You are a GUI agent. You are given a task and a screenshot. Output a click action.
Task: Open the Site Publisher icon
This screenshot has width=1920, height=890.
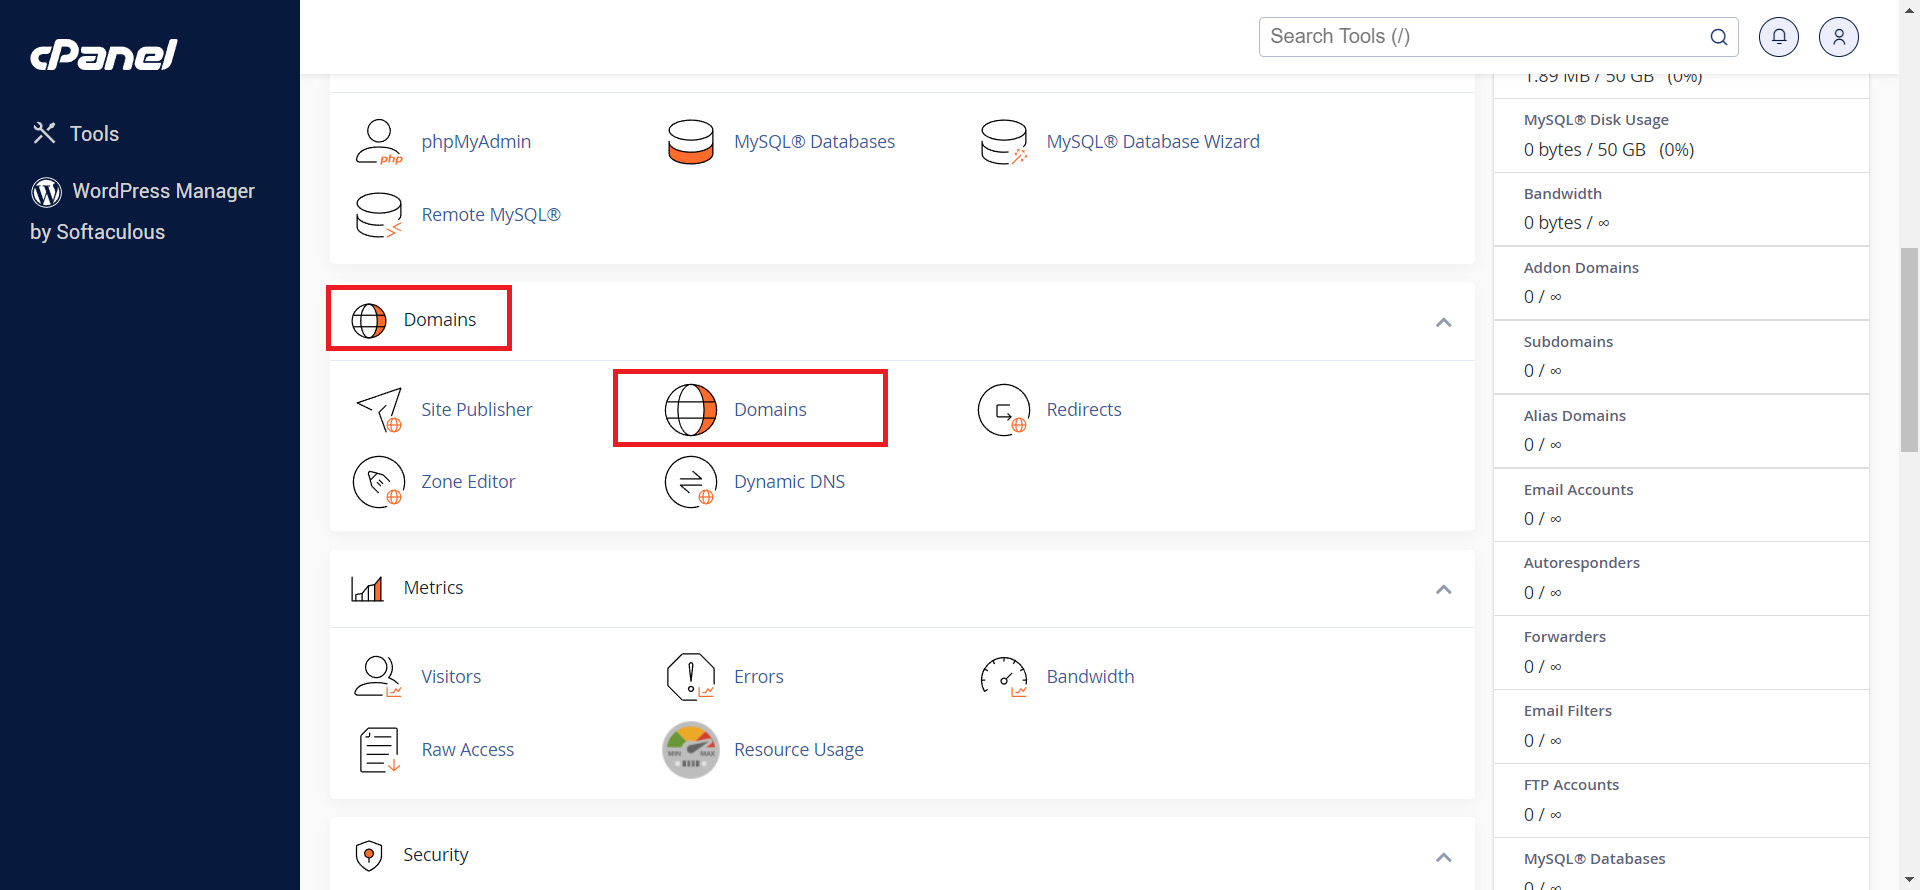tap(379, 410)
